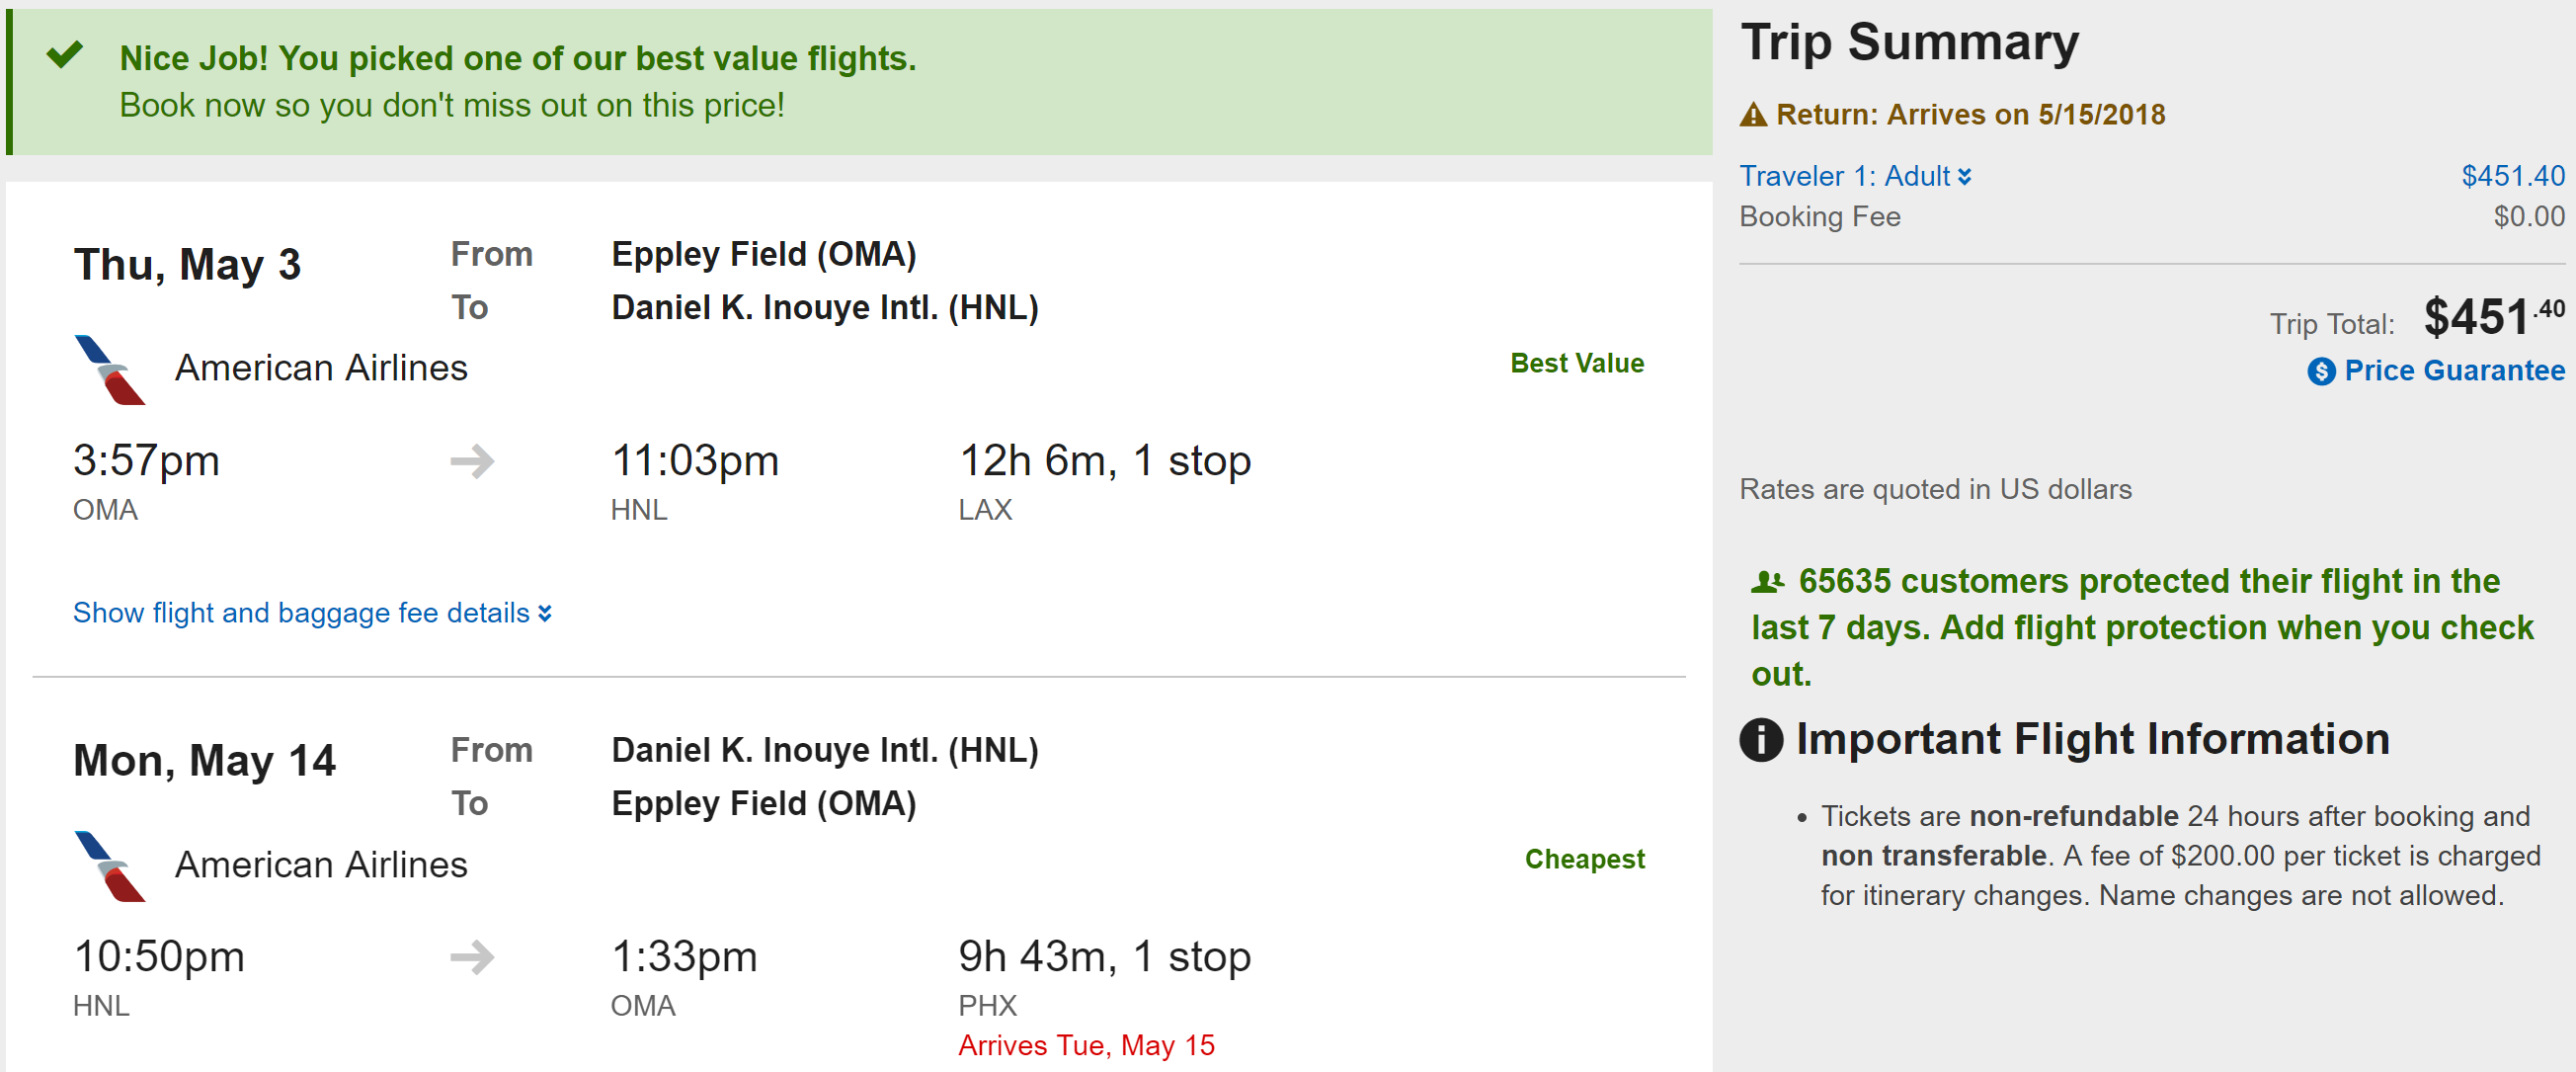Click the Cheapest label on return flight
Screen dimensions: 2576x1072
pyautogui.click(x=1584, y=859)
